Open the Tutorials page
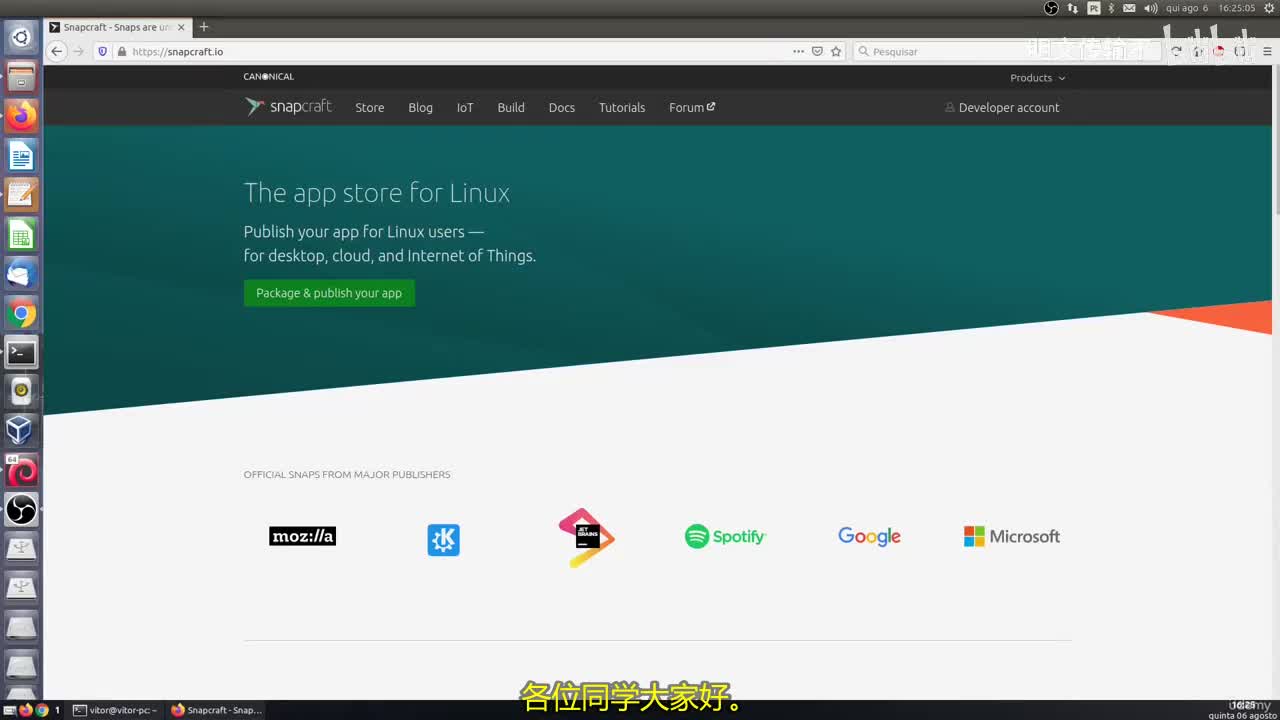 click(x=622, y=108)
